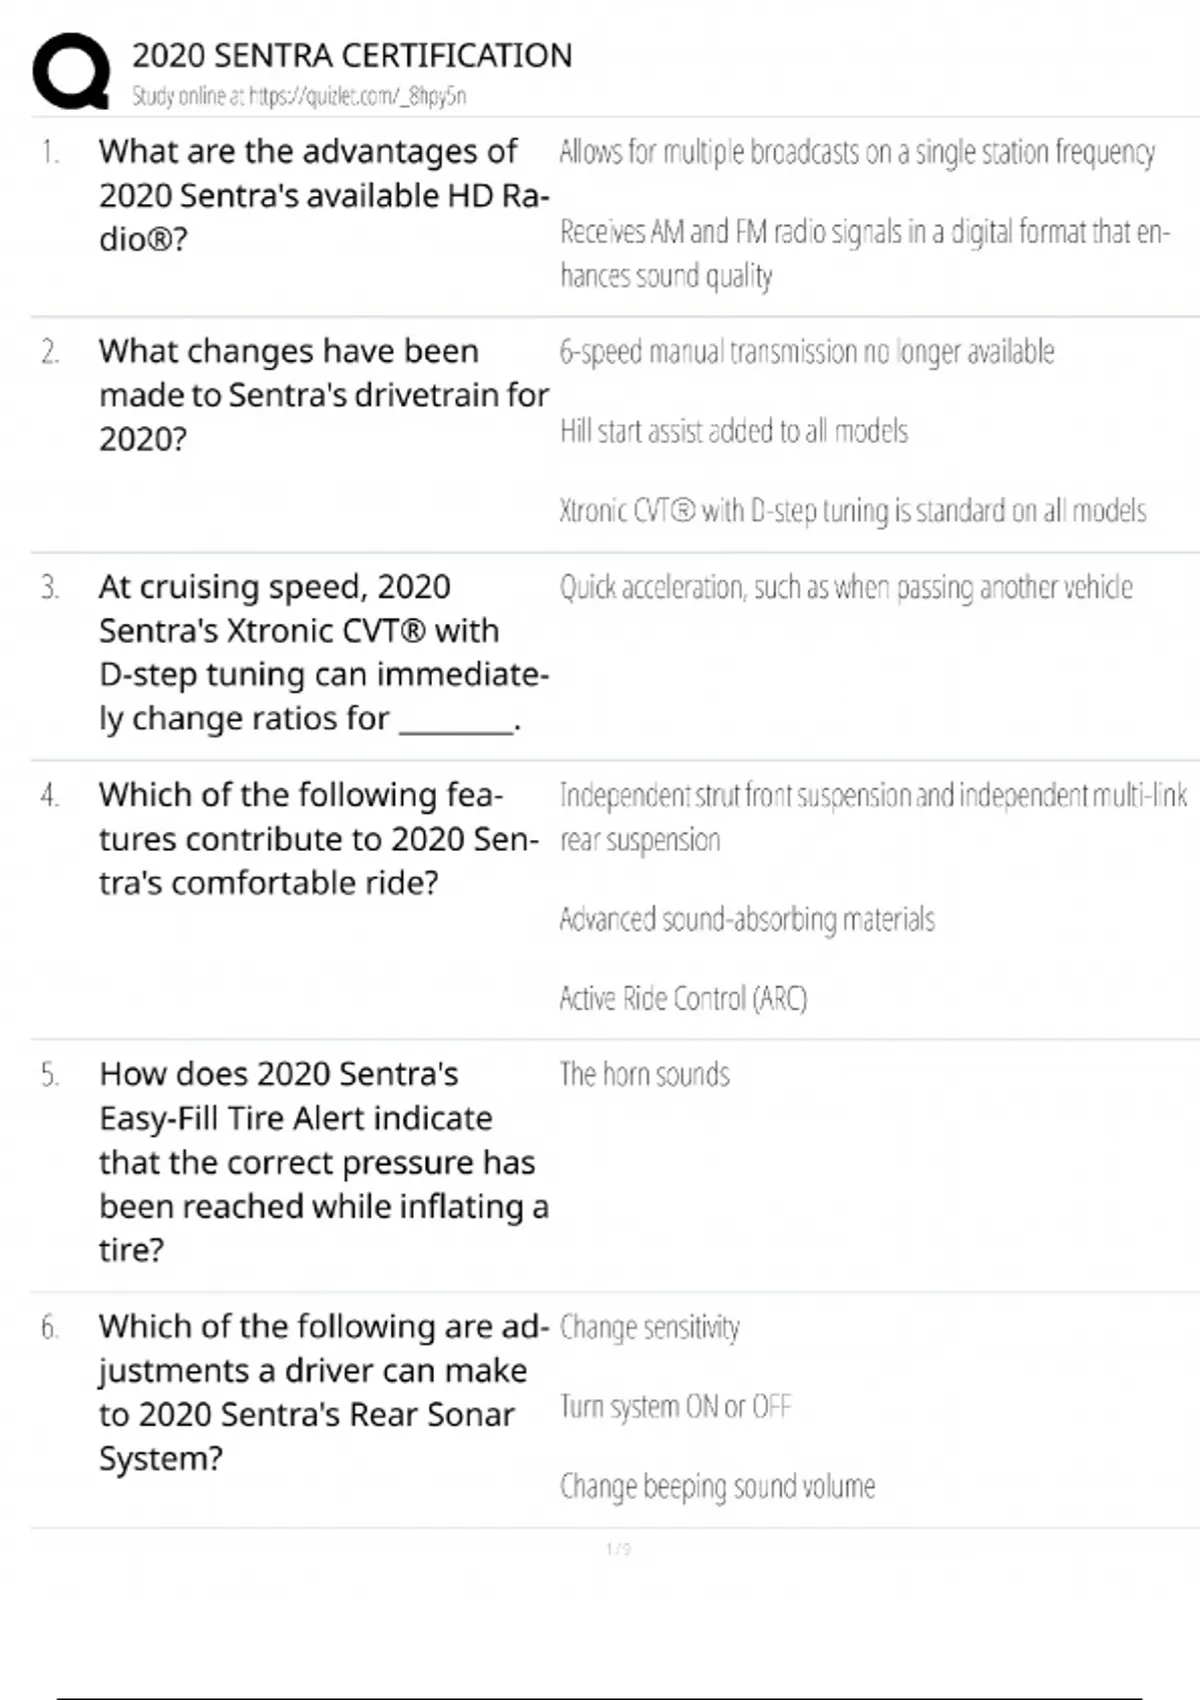Click the Active Ride Control (ARC) answer
Image resolution: width=1200 pixels, height=1700 pixels.
(x=683, y=998)
